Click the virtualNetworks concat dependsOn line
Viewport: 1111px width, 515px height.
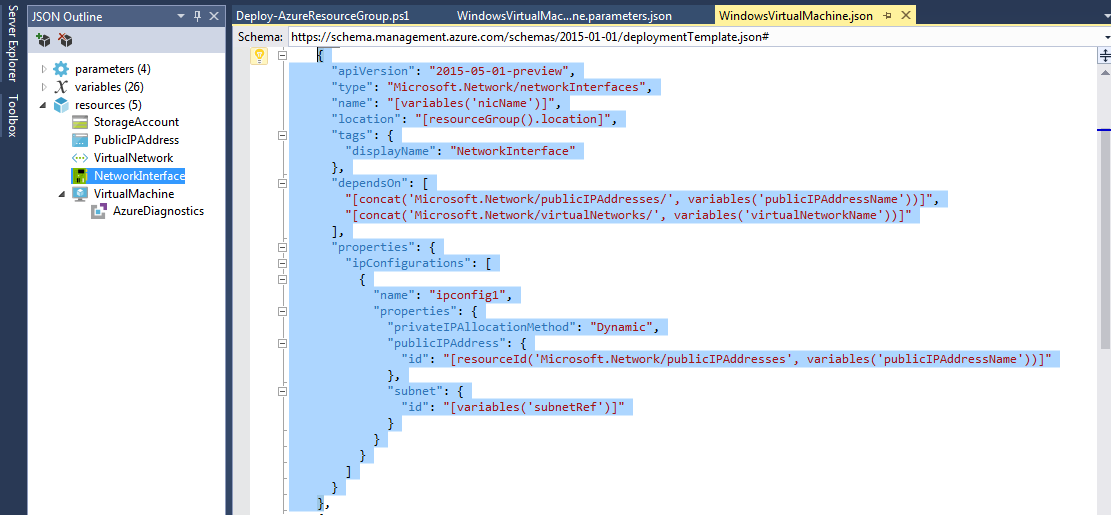(628, 215)
